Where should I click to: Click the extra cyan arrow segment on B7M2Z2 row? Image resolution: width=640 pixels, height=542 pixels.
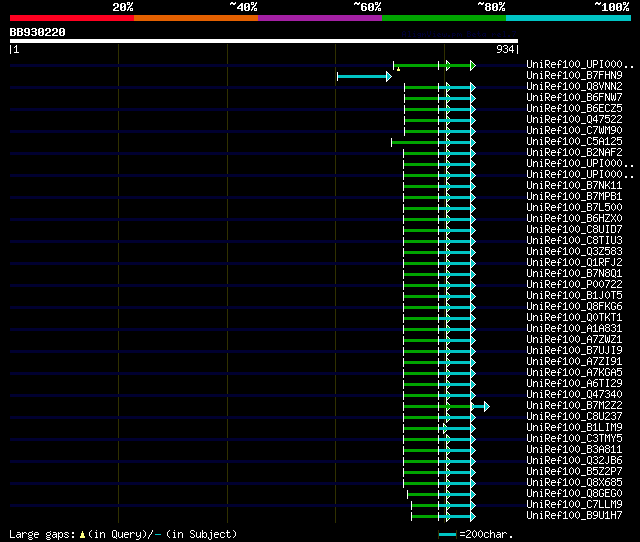click(x=482, y=406)
